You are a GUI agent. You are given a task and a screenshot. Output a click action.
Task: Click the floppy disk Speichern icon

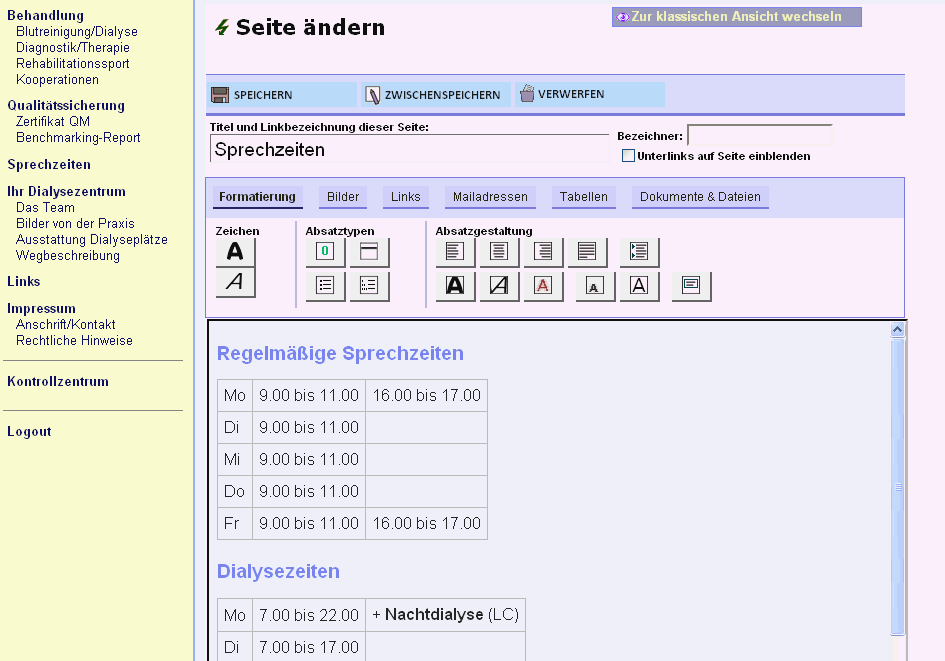tap(220, 95)
